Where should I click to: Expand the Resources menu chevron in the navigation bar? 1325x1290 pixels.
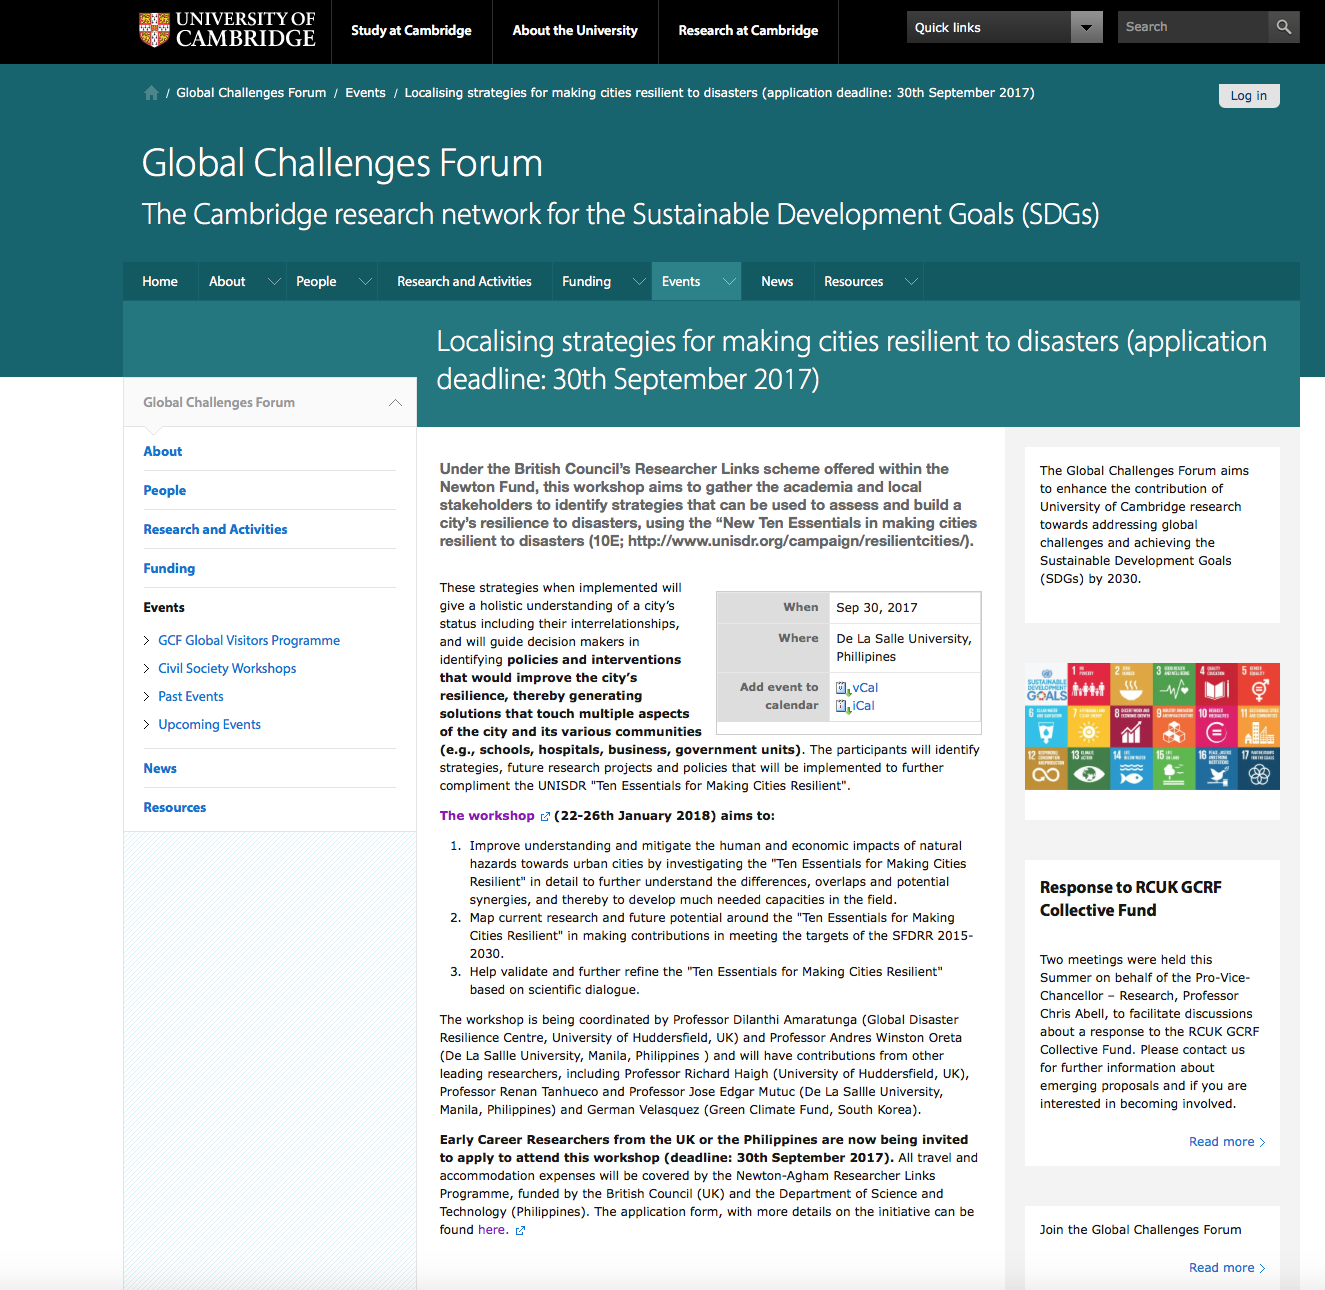click(911, 282)
